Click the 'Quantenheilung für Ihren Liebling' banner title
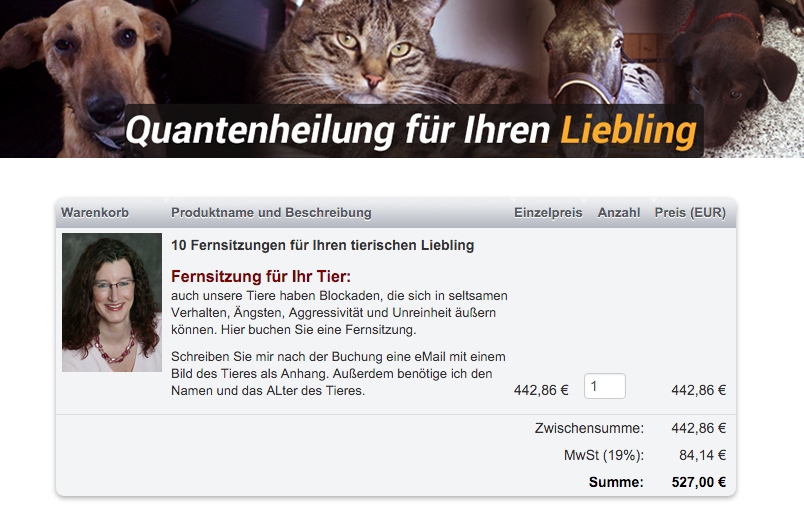This screenshot has width=804, height=512. pos(411,130)
